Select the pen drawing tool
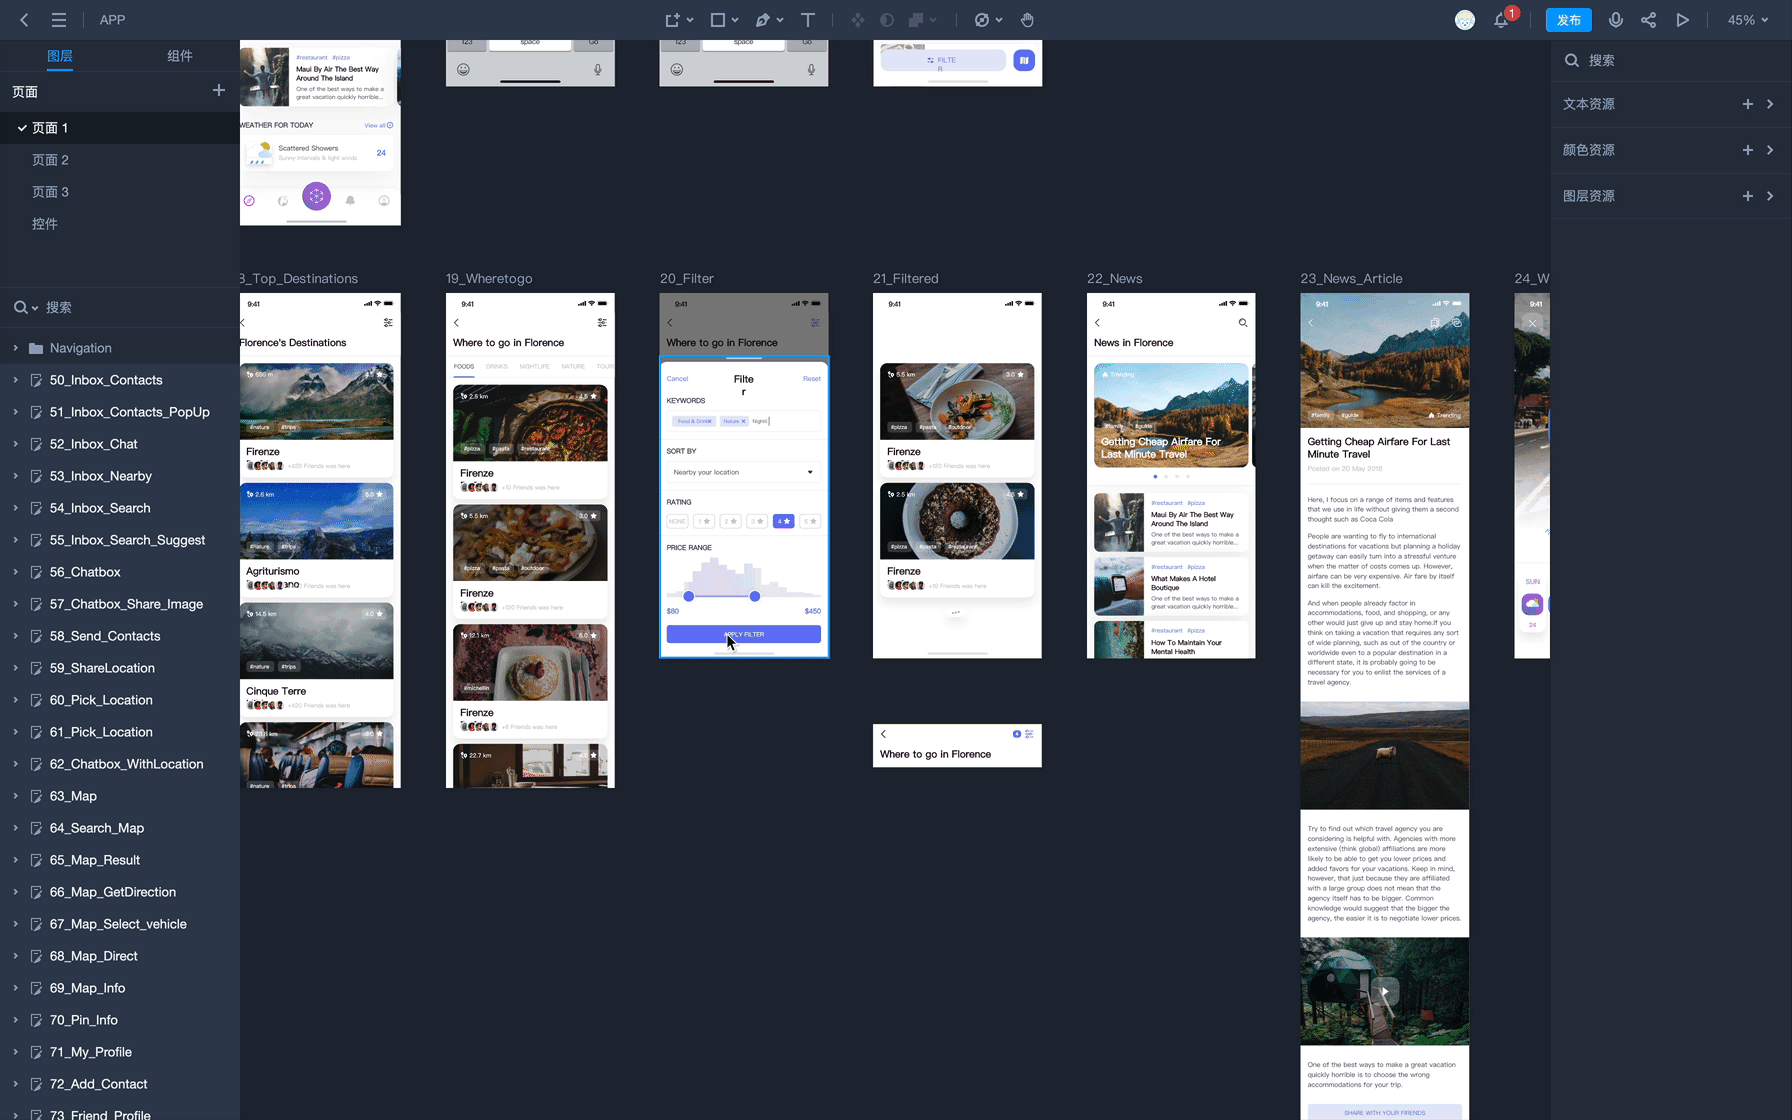 [x=763, y=20]
